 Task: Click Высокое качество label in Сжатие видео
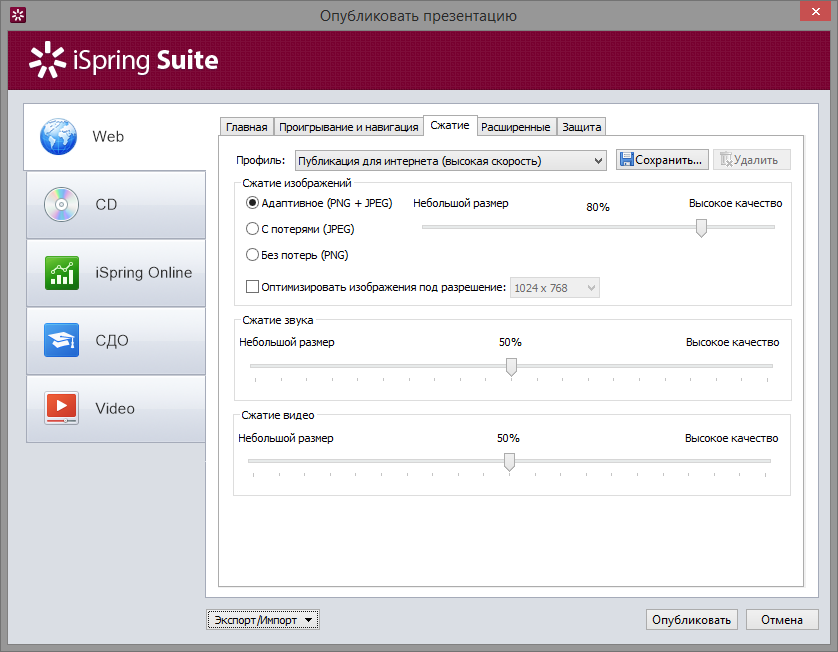[x=731, y=438]
